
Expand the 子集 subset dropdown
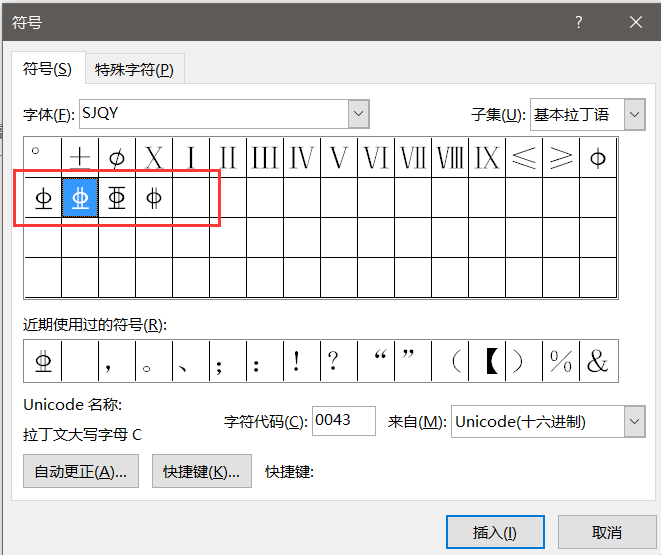pyautogui.click(x=634, y=114)
